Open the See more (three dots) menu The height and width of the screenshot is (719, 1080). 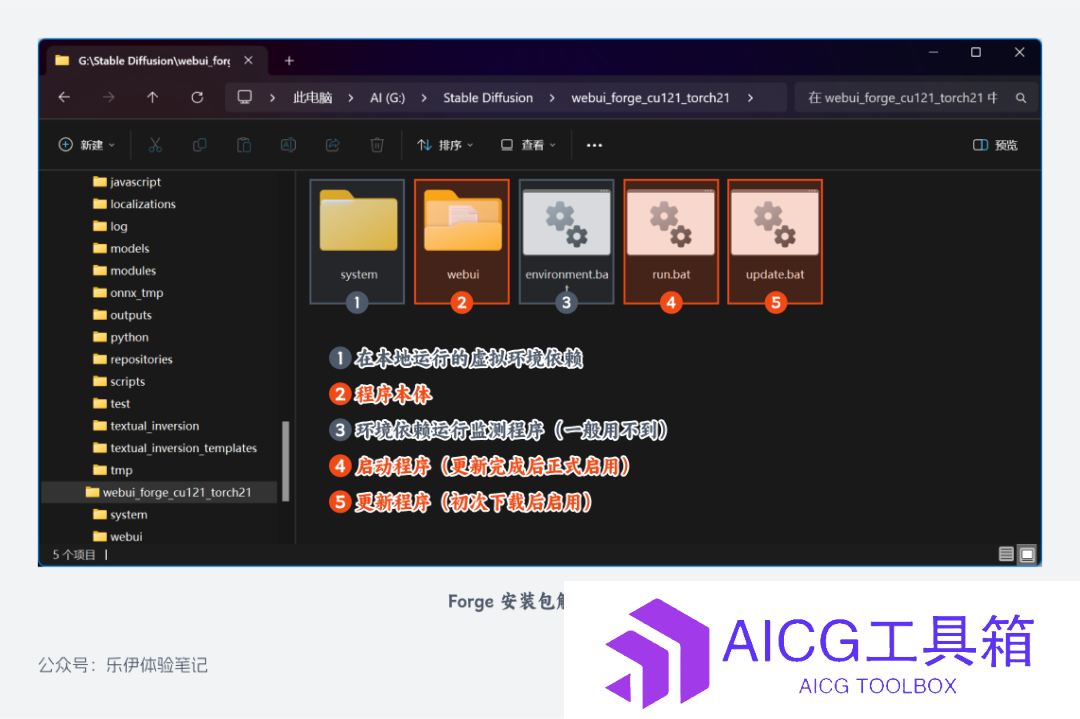(594, 145)
